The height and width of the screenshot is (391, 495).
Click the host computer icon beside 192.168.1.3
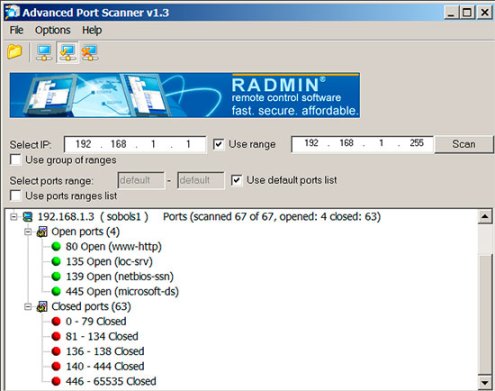pyautogui.click(x=28, y=217)
